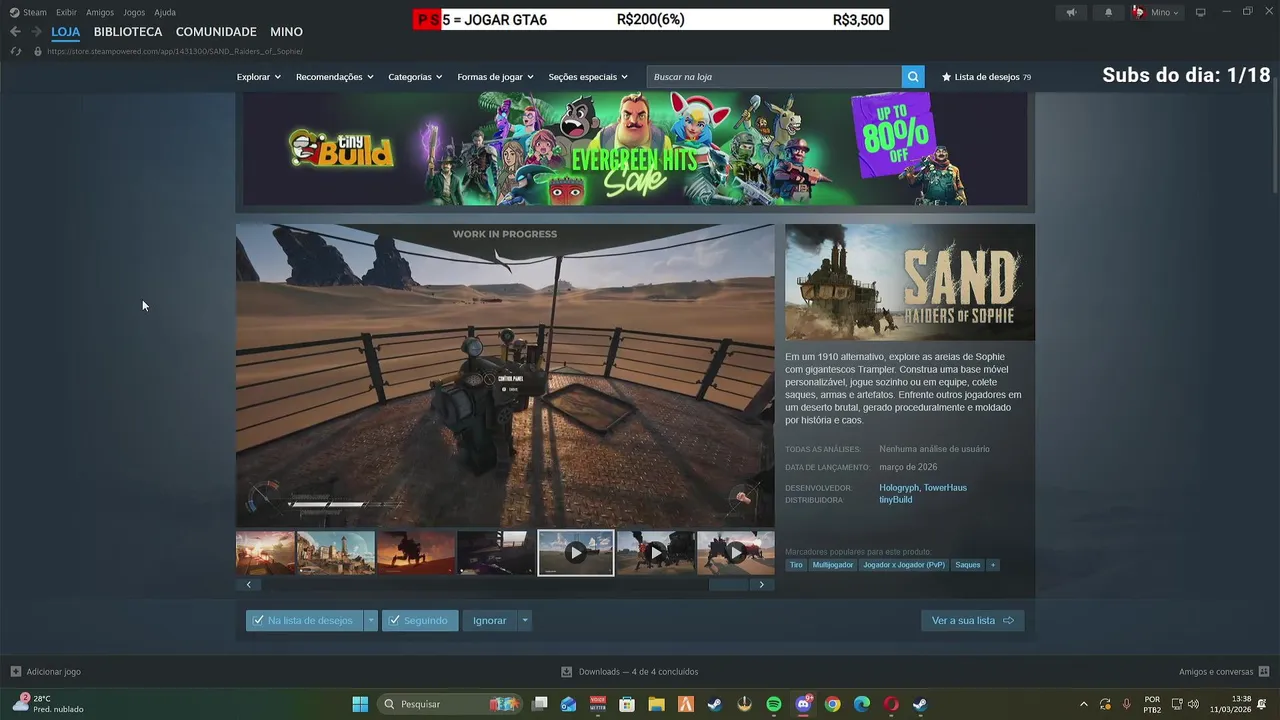The width and height of the screenshot is (1280, 720).
Task: Expand the wishlist button dropdown arrow
Action: pyautogui.click(x=371, y=620)
